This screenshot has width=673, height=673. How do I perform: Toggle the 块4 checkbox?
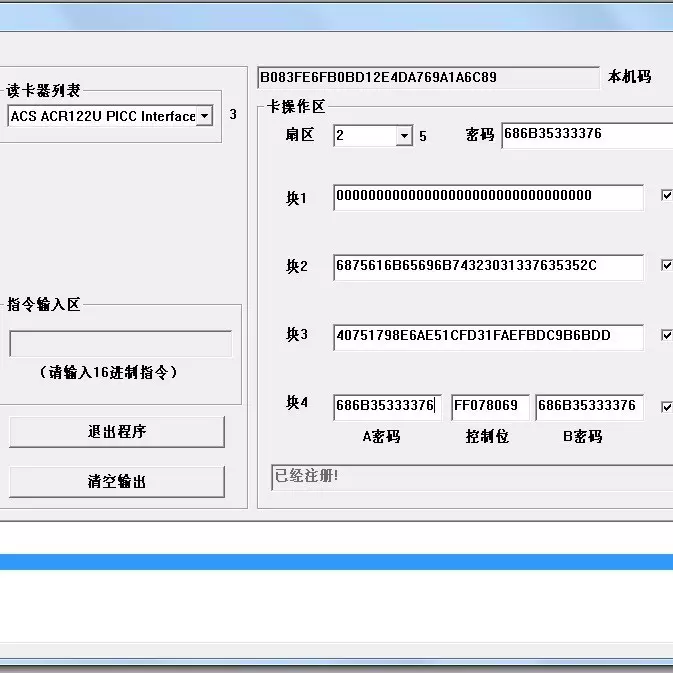(x=667, y=406)
